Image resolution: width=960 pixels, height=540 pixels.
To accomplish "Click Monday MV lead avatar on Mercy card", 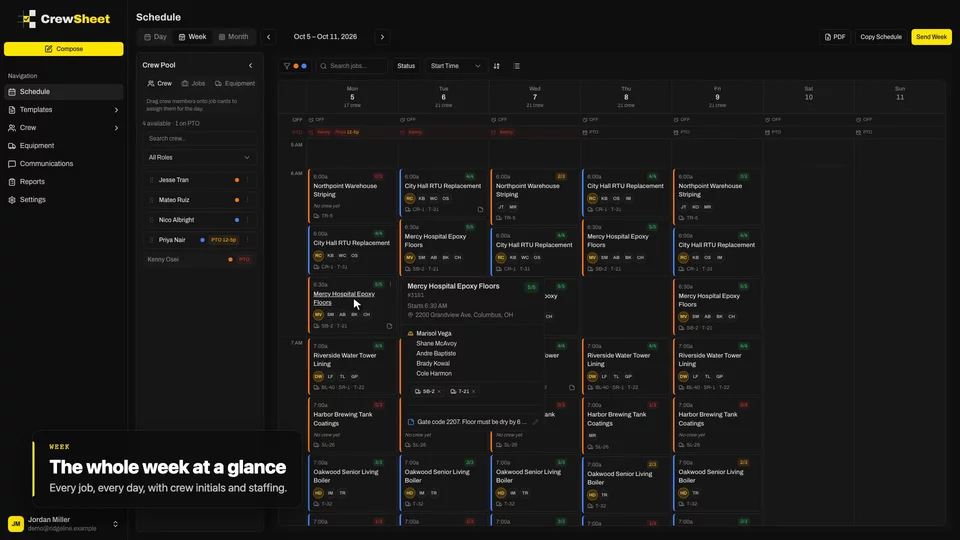I will point(318,315).
